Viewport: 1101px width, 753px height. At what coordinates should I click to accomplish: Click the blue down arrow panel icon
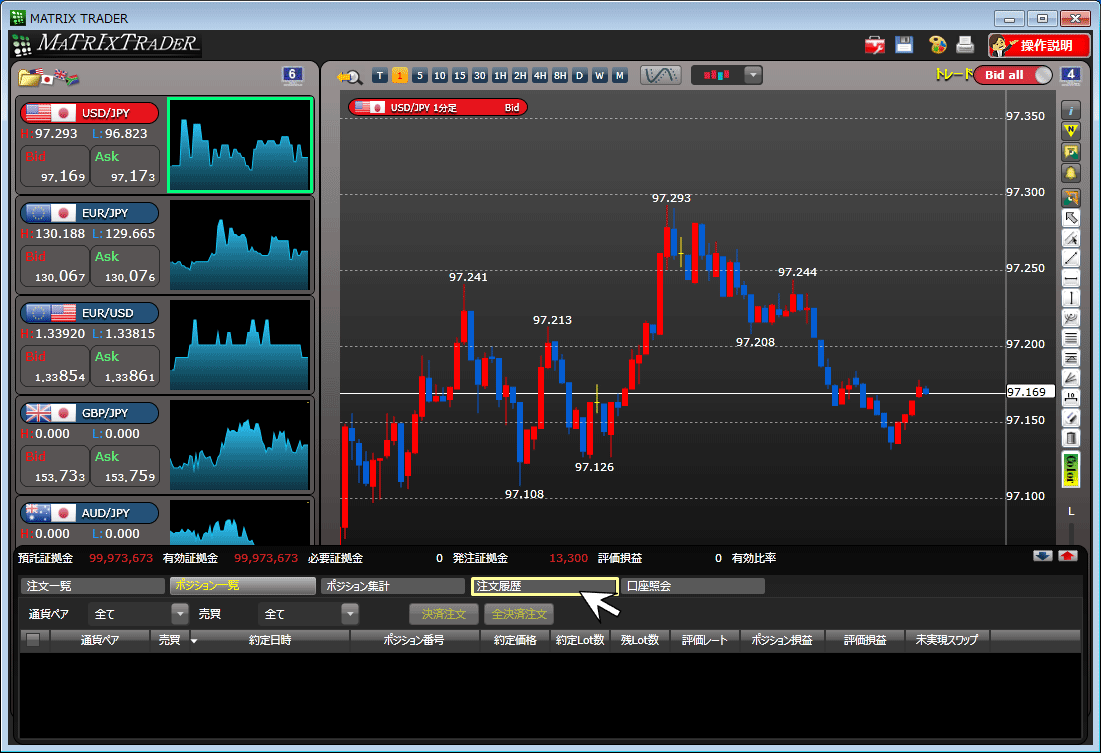(1043, 556)
